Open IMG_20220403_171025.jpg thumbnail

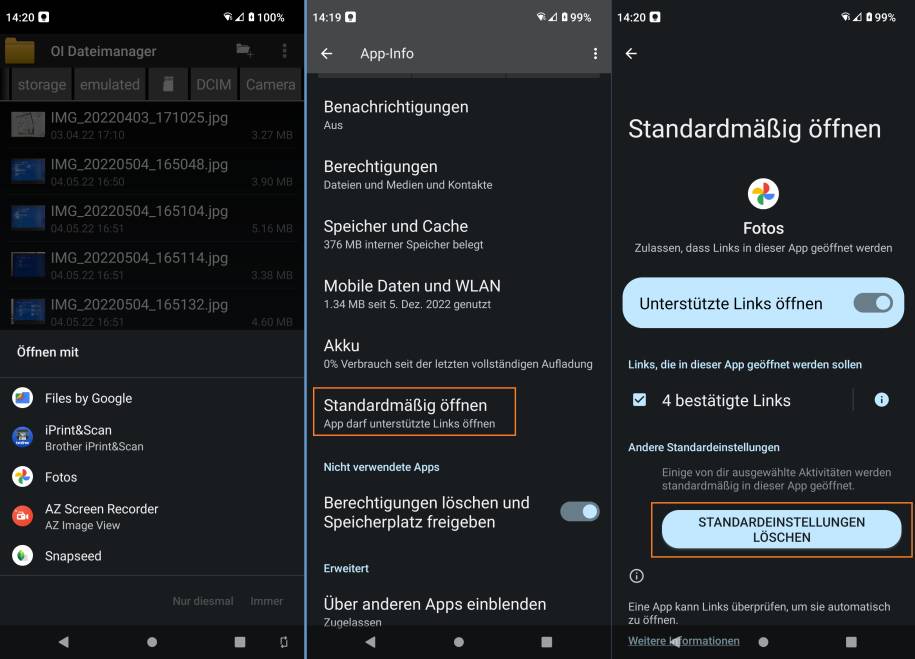tap(27, 124)
